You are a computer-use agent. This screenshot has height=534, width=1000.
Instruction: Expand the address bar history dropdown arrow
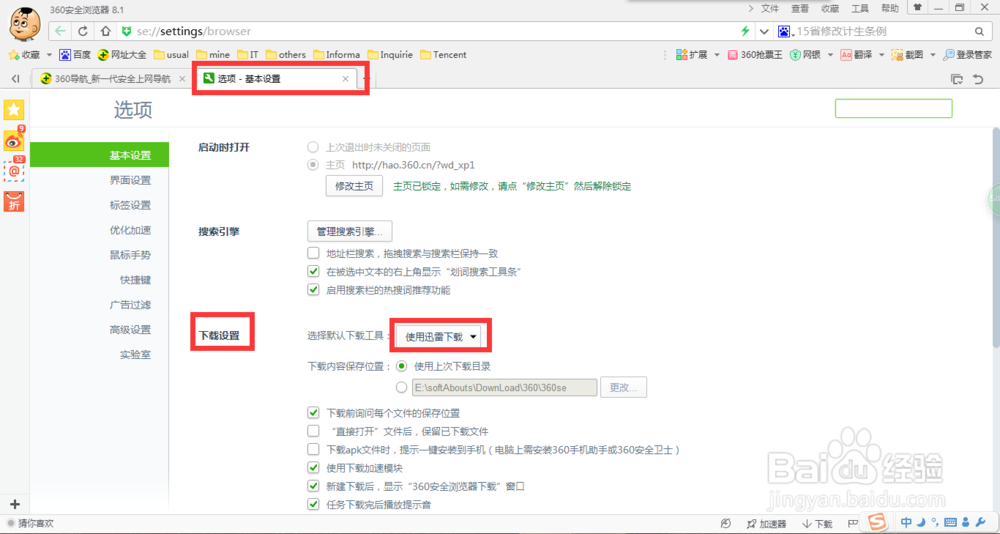point(764,31)
